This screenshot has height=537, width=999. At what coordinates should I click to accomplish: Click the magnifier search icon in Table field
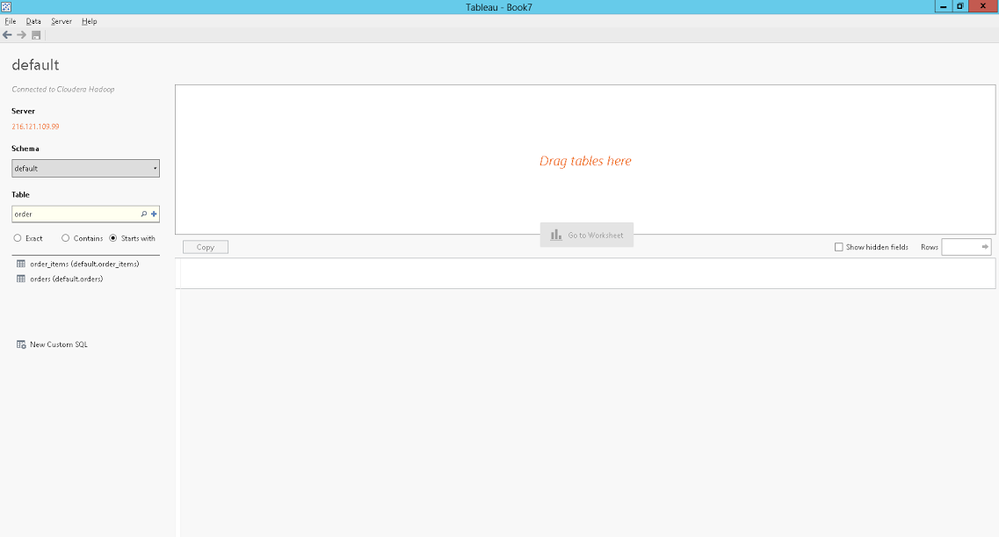[144, 214]
